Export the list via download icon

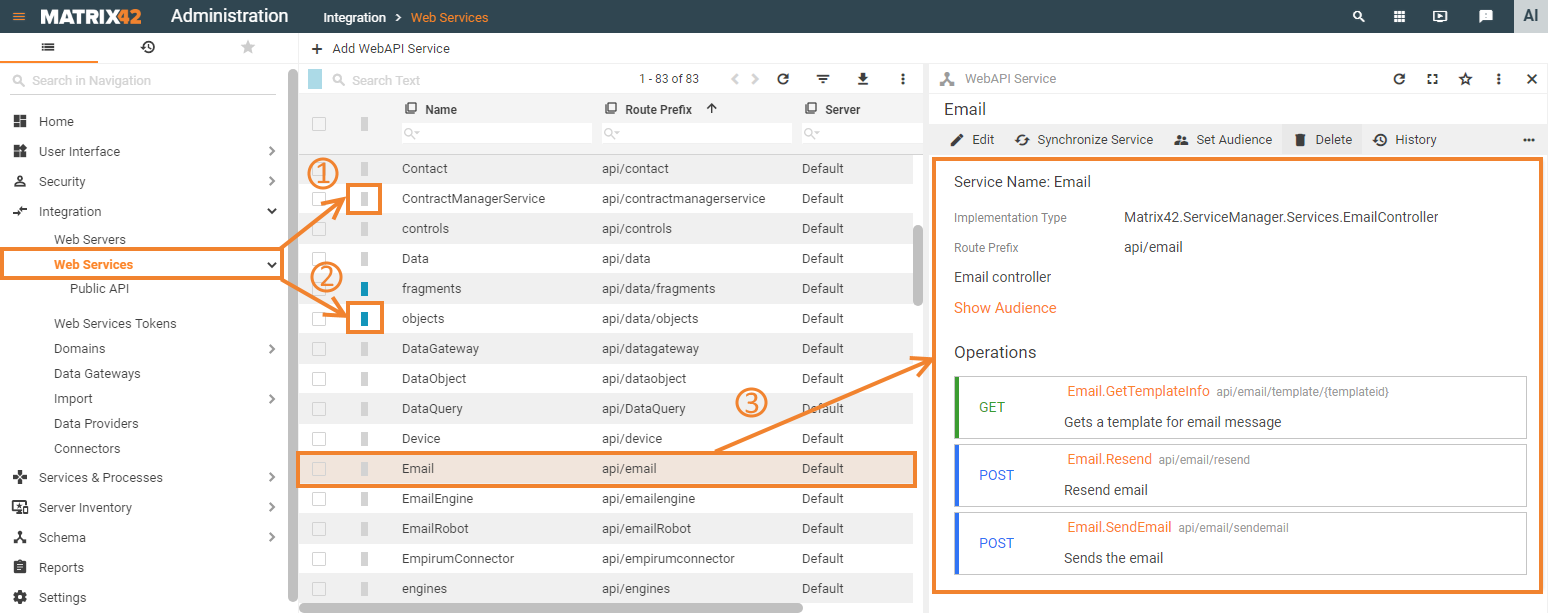[x=862, y=78]
